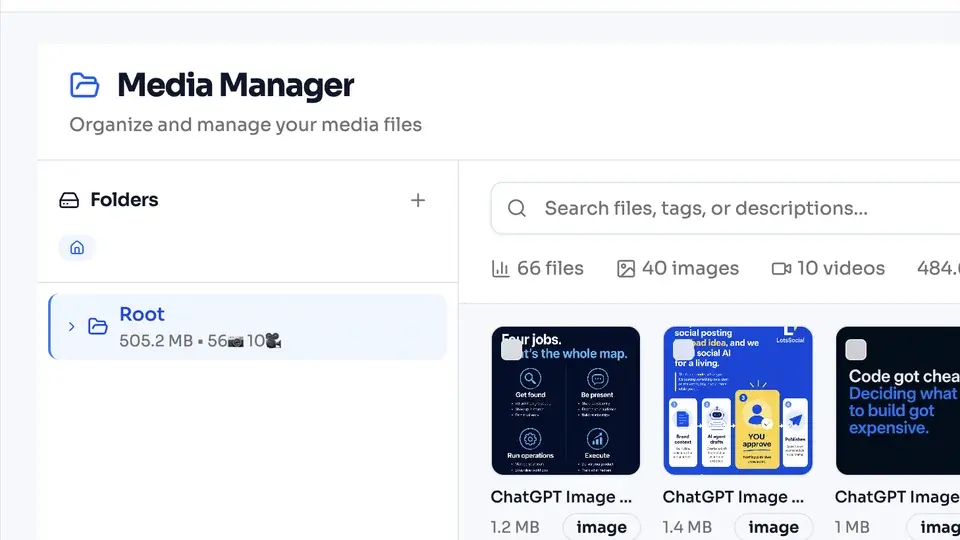
Task: Click the 66 files bar chart icon
Action: [x=500, y=269]
